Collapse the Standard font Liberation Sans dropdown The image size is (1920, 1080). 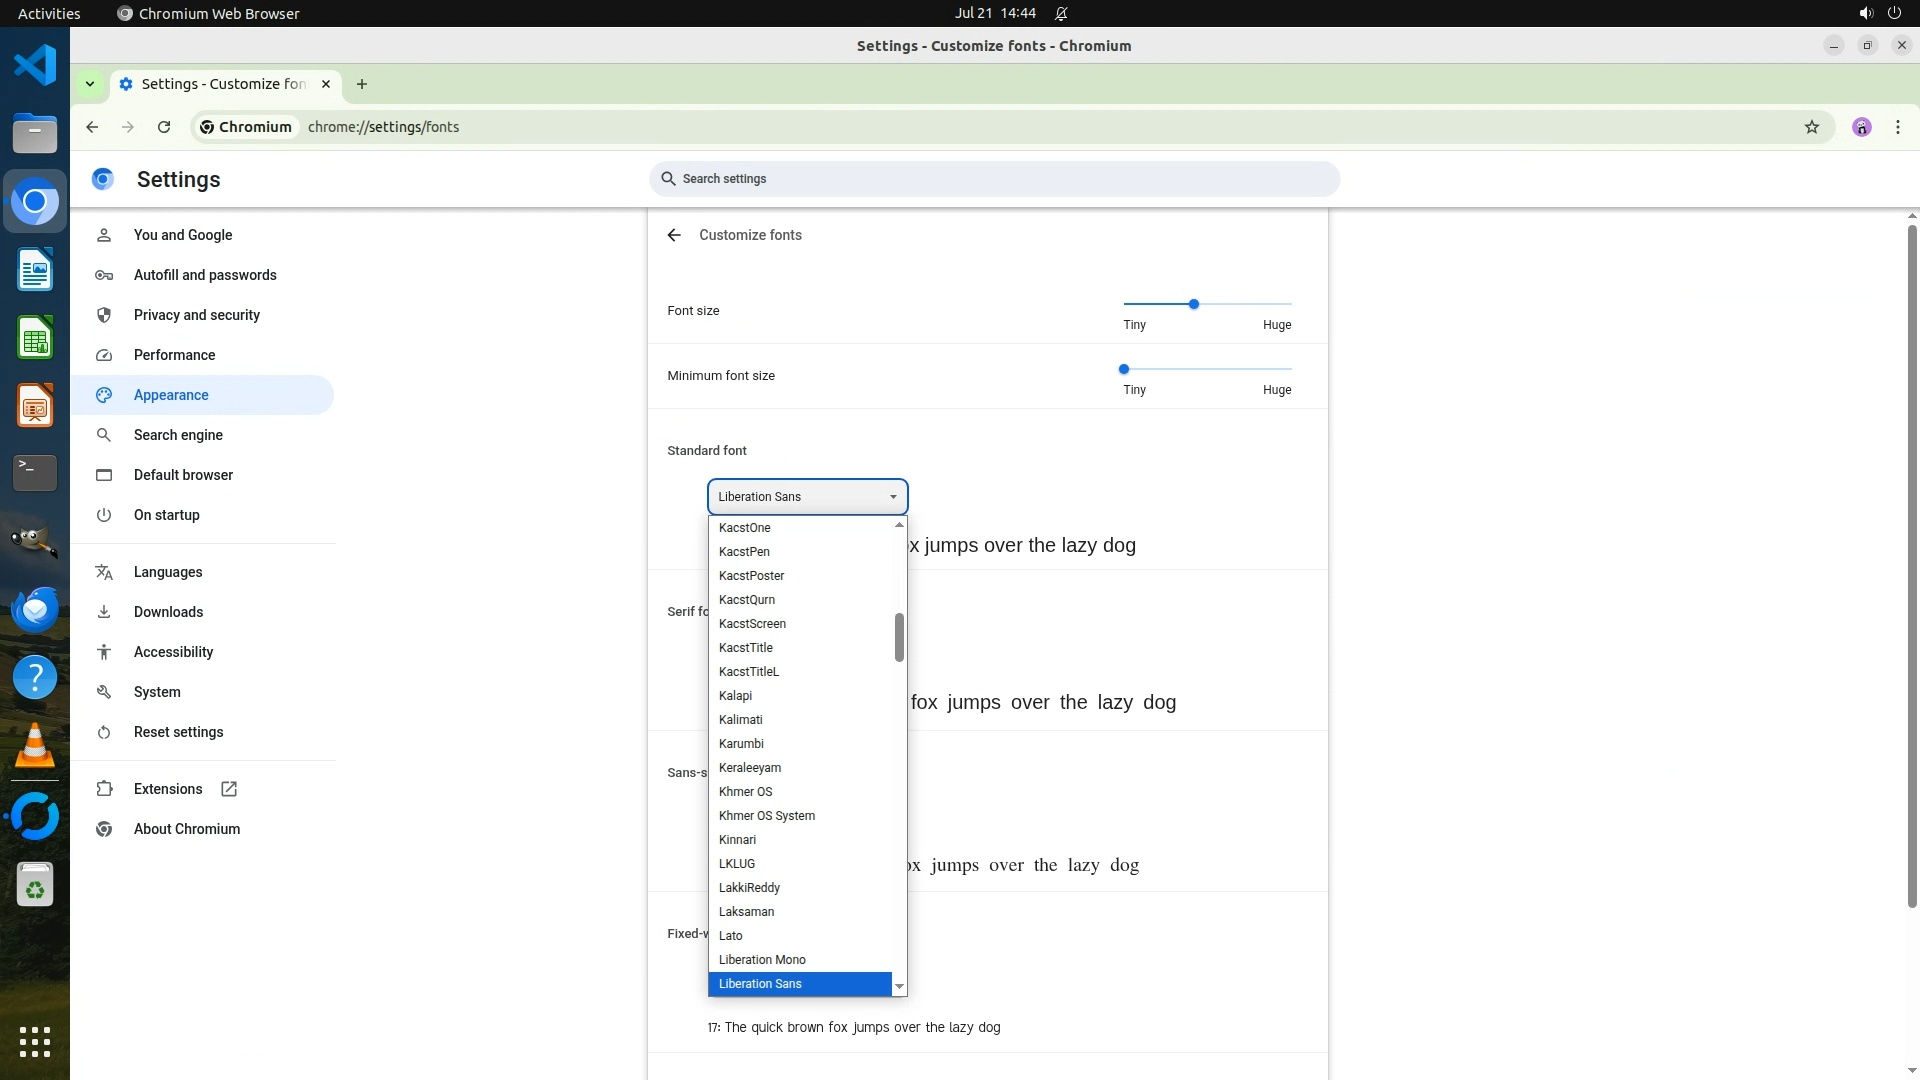[x=807, y=497]
